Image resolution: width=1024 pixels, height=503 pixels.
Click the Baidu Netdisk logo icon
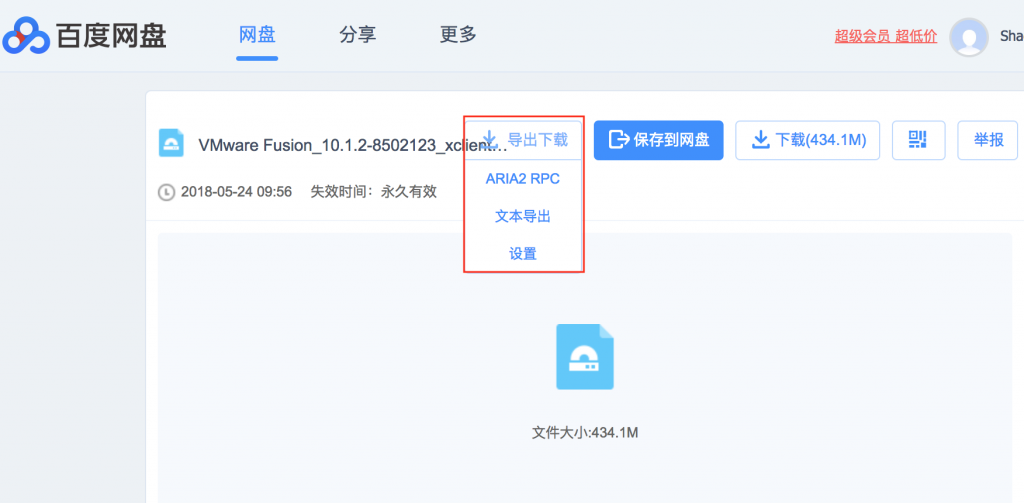[x=26, y=35]
